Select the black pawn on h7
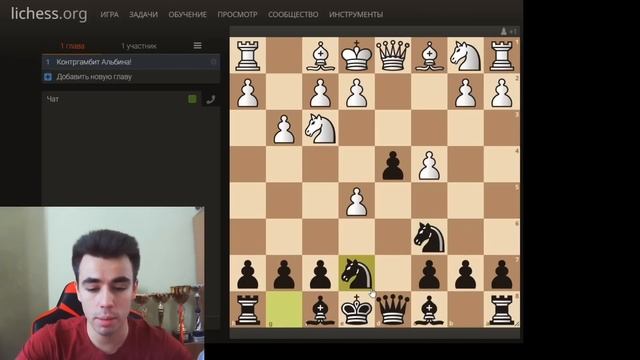This screenshot has width=640, height=360. point(248,273)
